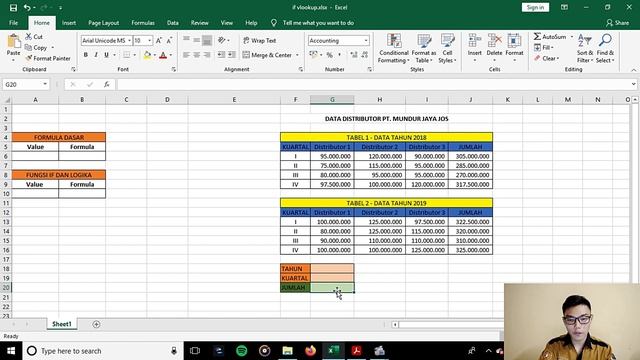The width and height of the screenshot is (640, 360).
Task: Open the File menu
Action: 13,23
